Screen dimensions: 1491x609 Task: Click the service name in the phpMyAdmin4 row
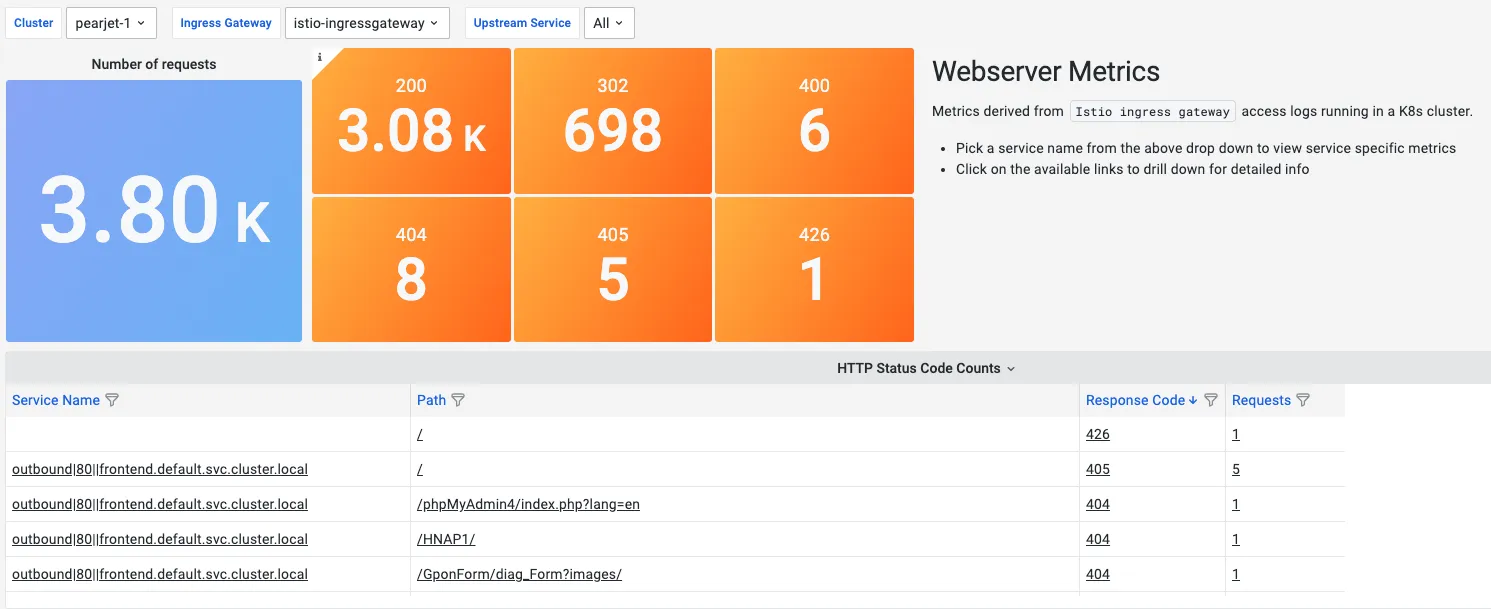pos(160,504)
